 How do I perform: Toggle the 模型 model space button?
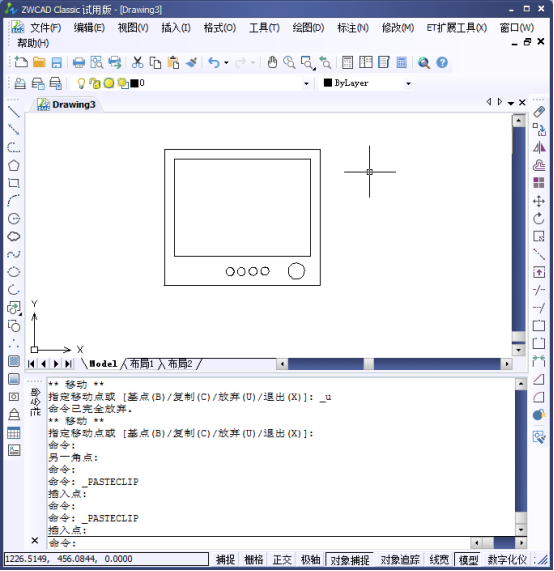coord(468,559)
